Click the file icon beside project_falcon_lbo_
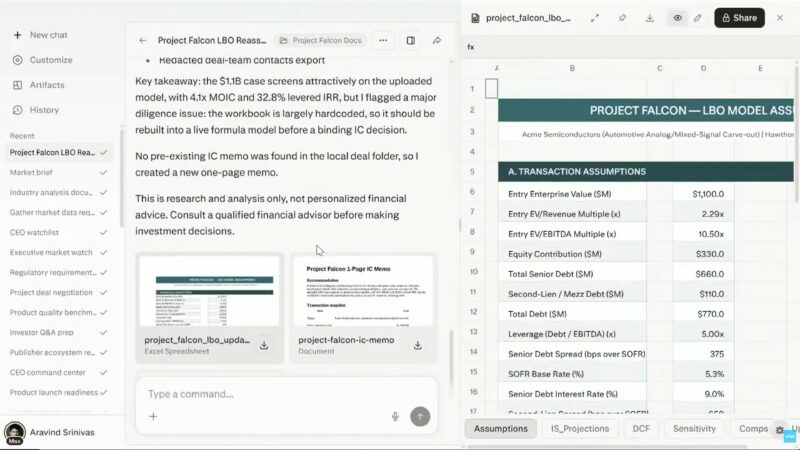800x450 pixels. [475, 18]
